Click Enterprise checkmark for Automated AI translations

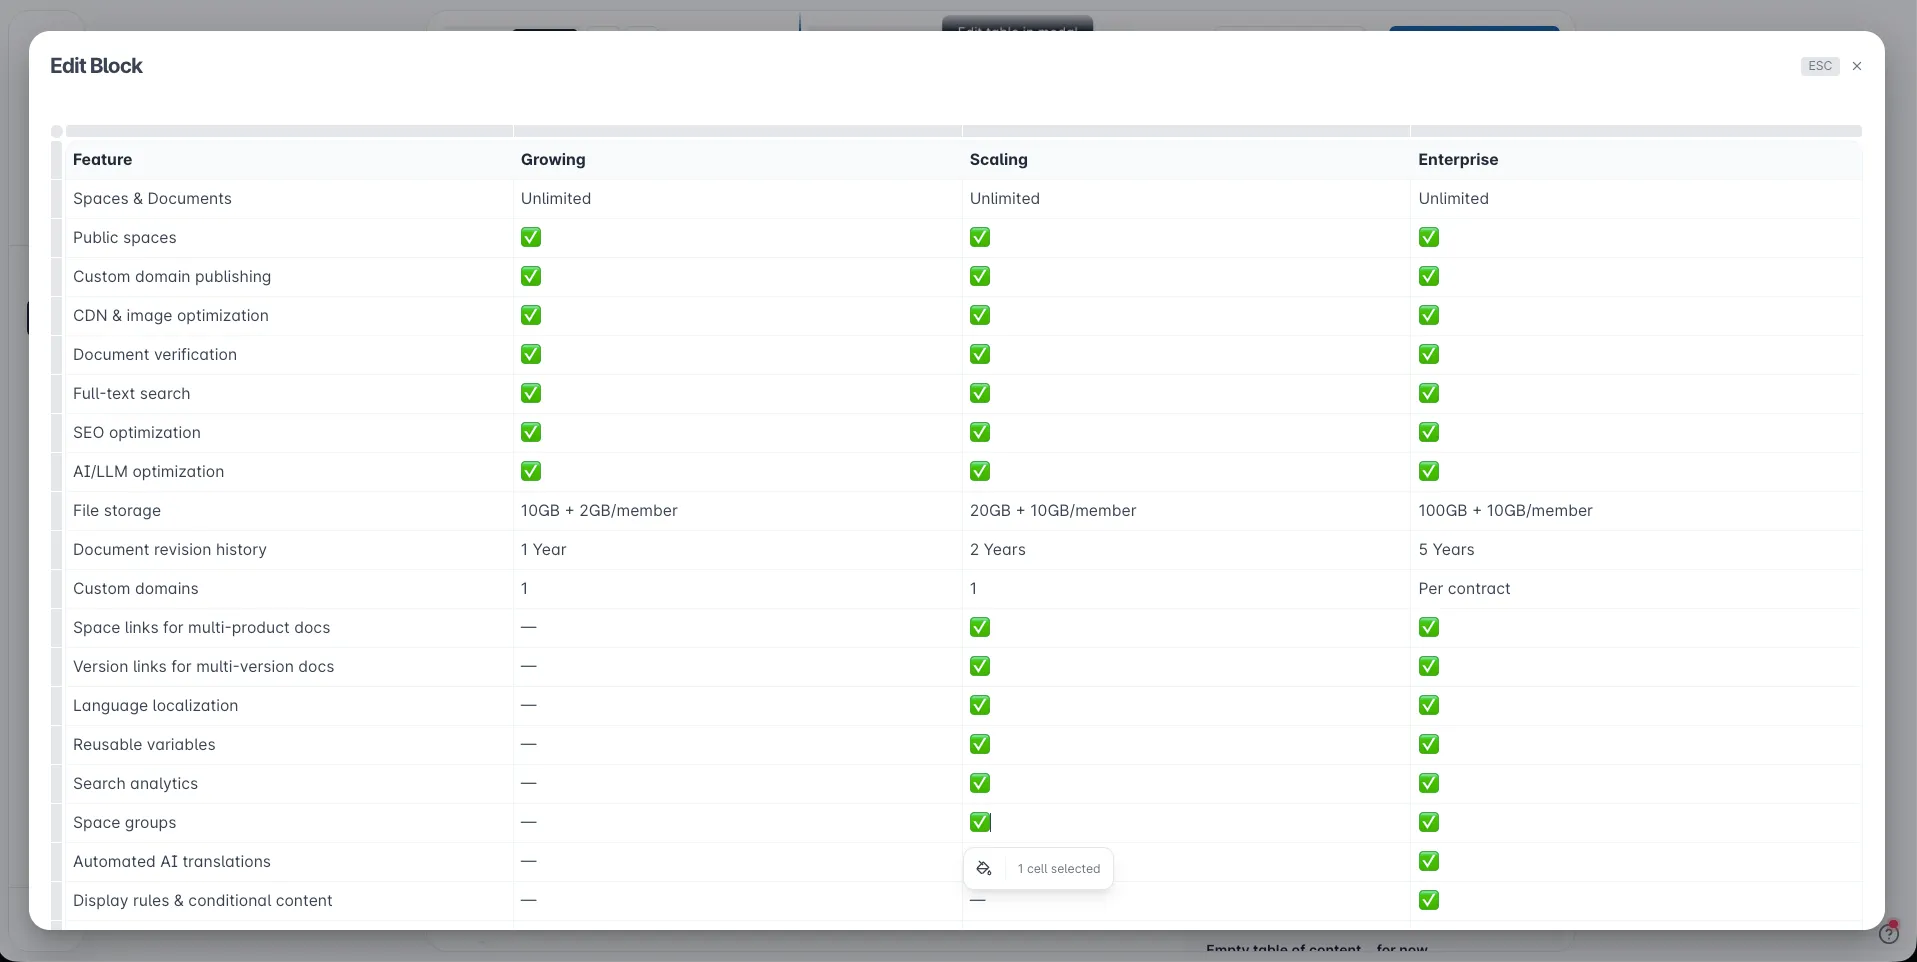[x=1429, y=861]
